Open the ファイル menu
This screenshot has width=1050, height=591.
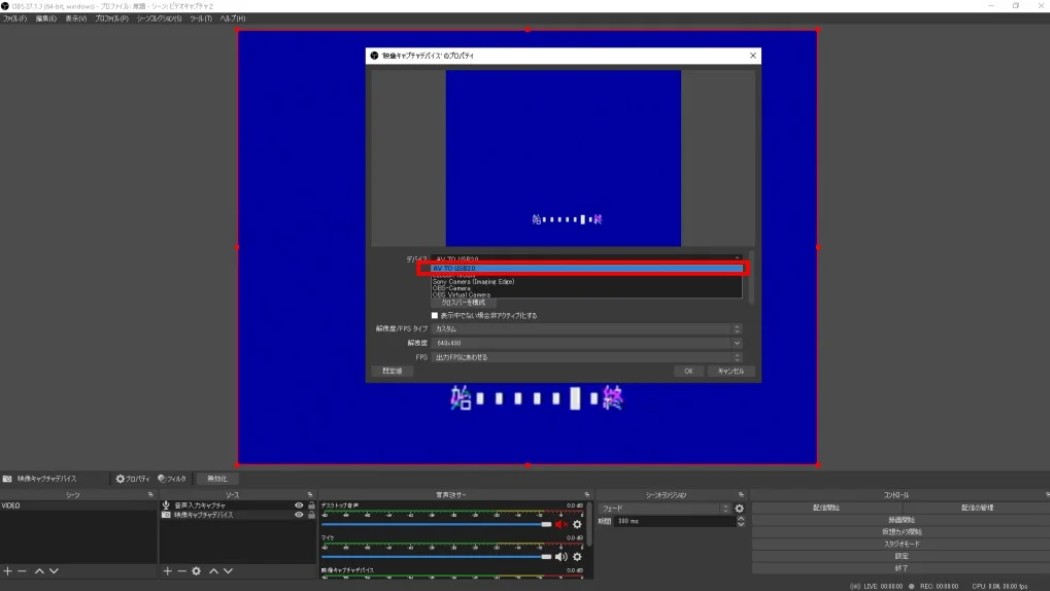click(x=15, y=18)
